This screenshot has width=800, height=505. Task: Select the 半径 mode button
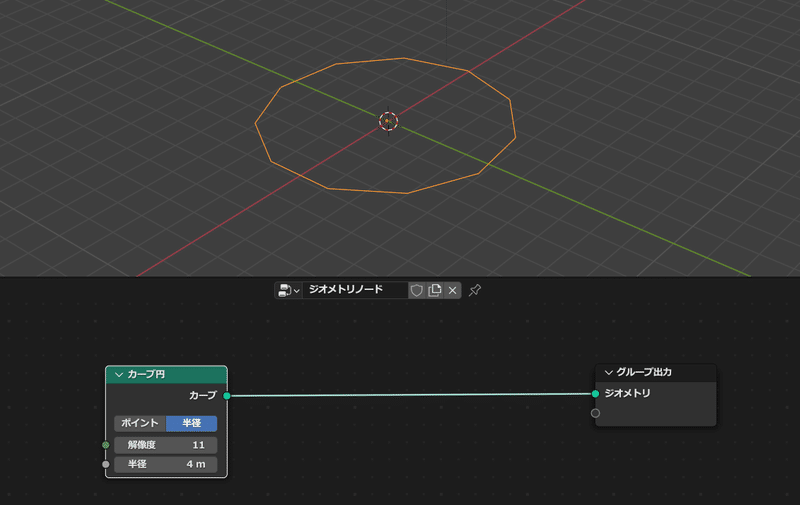pyautogui.click(x=191, y=423)
